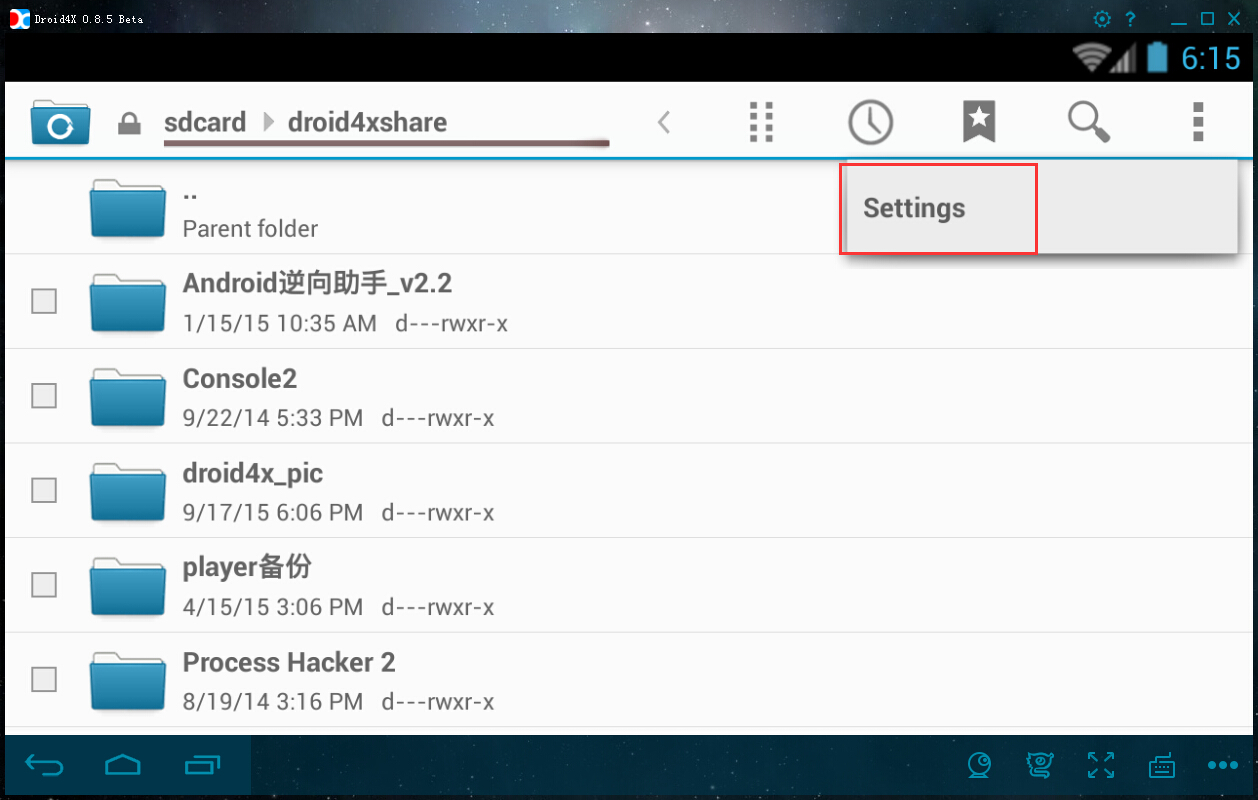Open the keyboard icon in bottom bar
This screenshot has width=1258, height=800.
(1161, 767)
